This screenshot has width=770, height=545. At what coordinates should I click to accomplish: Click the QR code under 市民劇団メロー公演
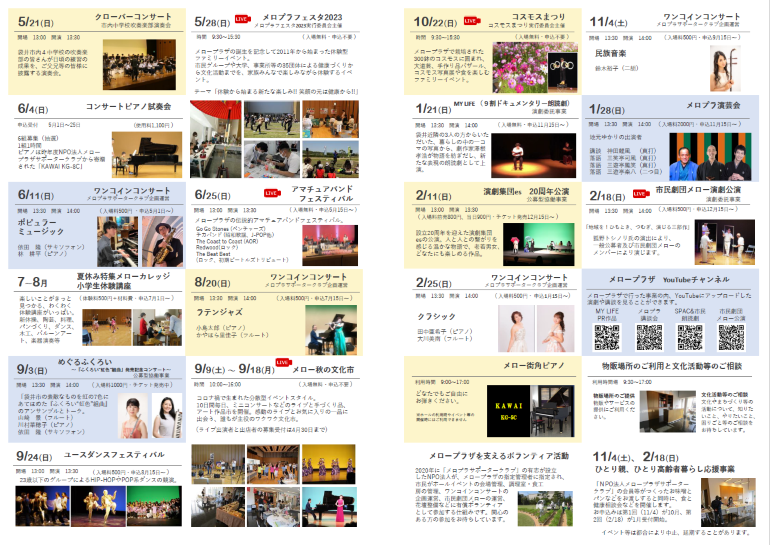click(729, 337)
